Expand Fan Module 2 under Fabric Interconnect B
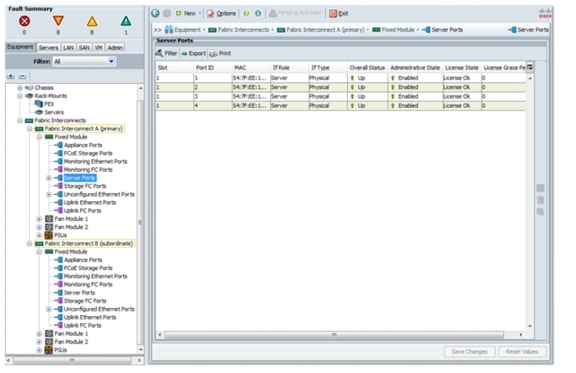Image resolution: width=576 pixels, height=373 pixels. [39, 342]
